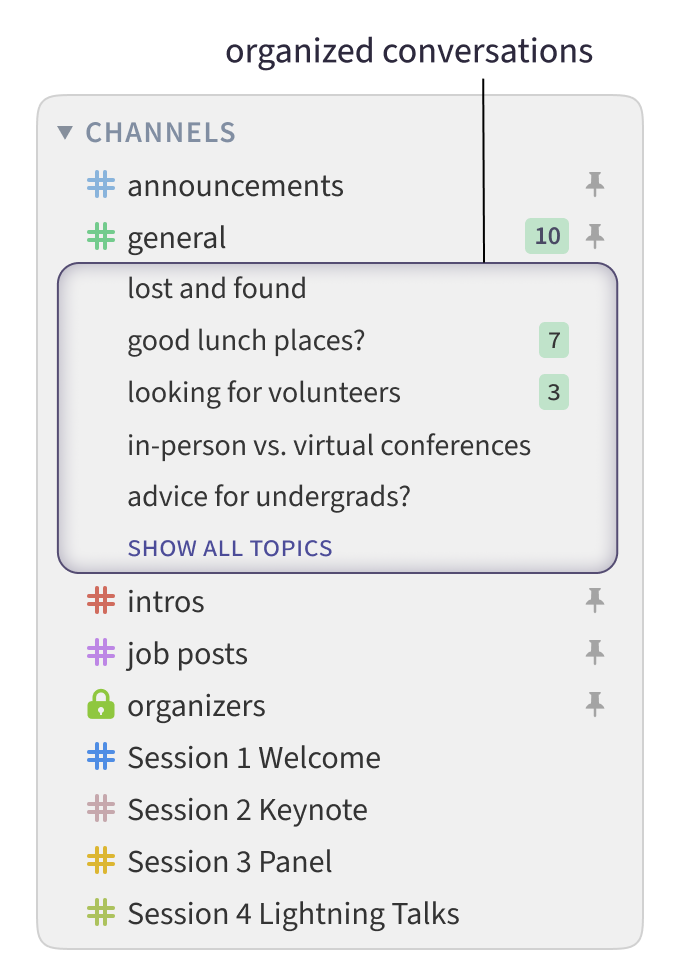This screenshot has height=980, width=678.
Task: Click Session 1 Welcome blue hash icon
Action: [101, 757]
